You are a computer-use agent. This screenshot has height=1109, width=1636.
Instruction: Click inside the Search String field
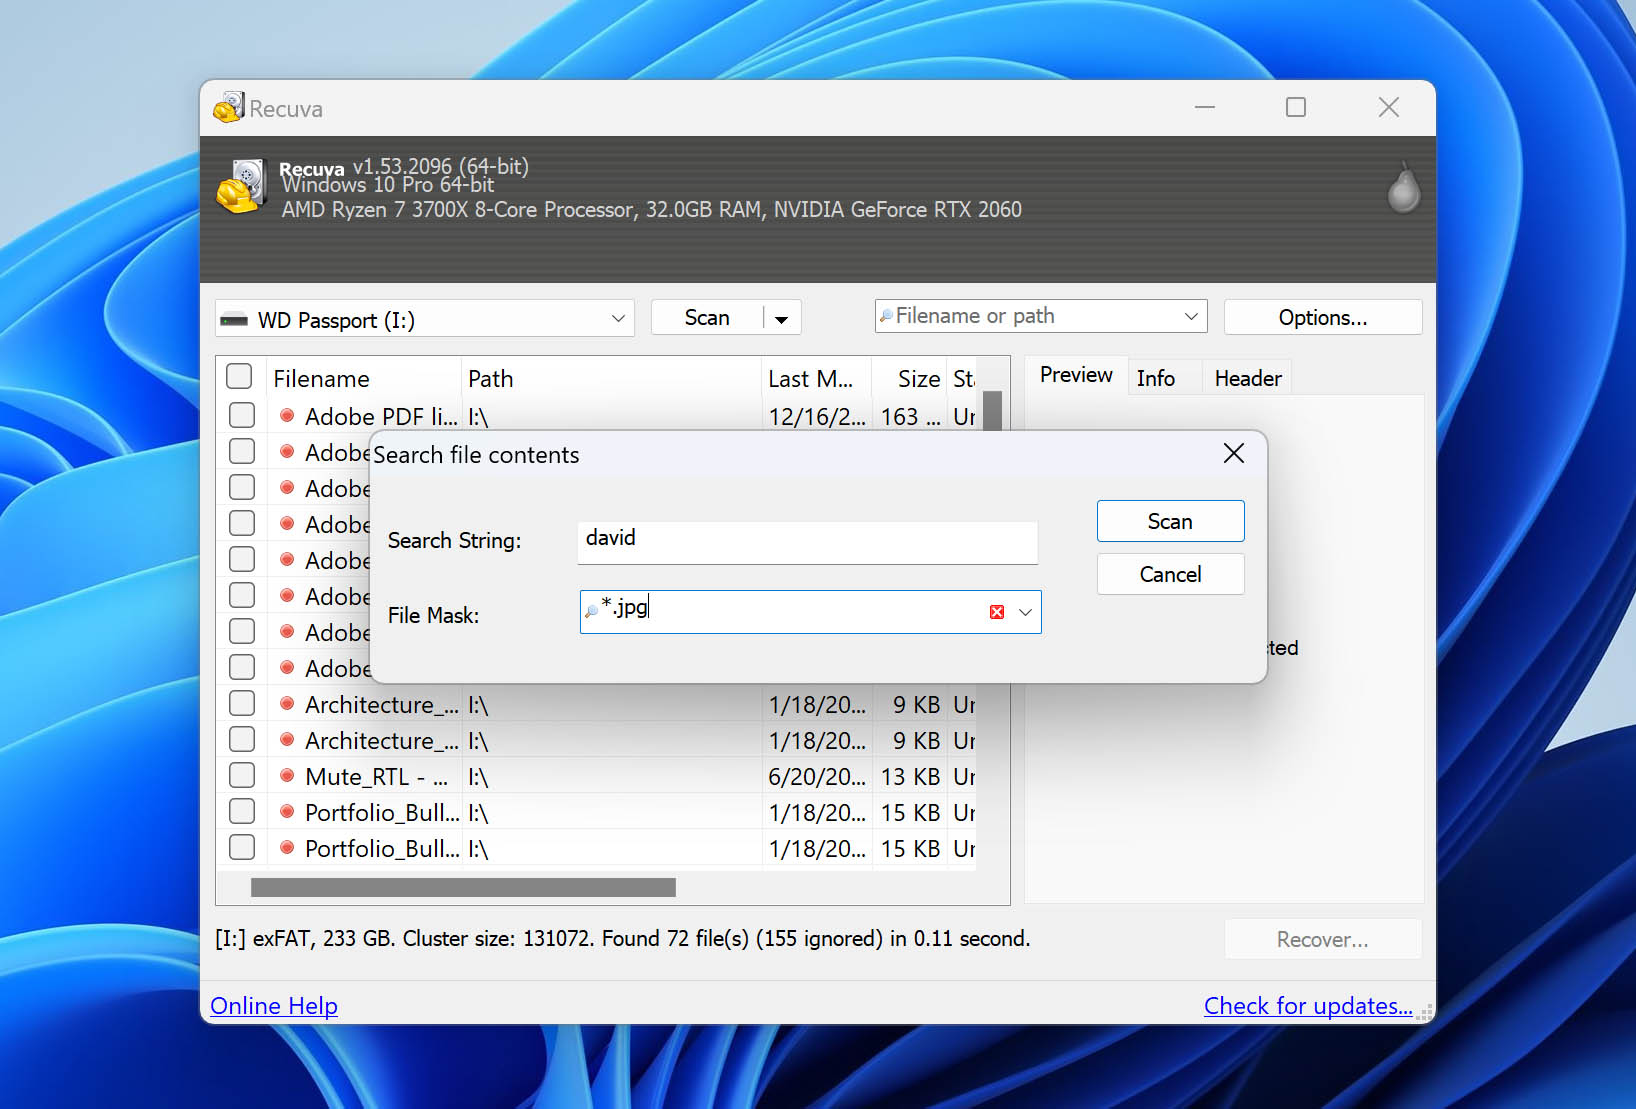(807, 541)
